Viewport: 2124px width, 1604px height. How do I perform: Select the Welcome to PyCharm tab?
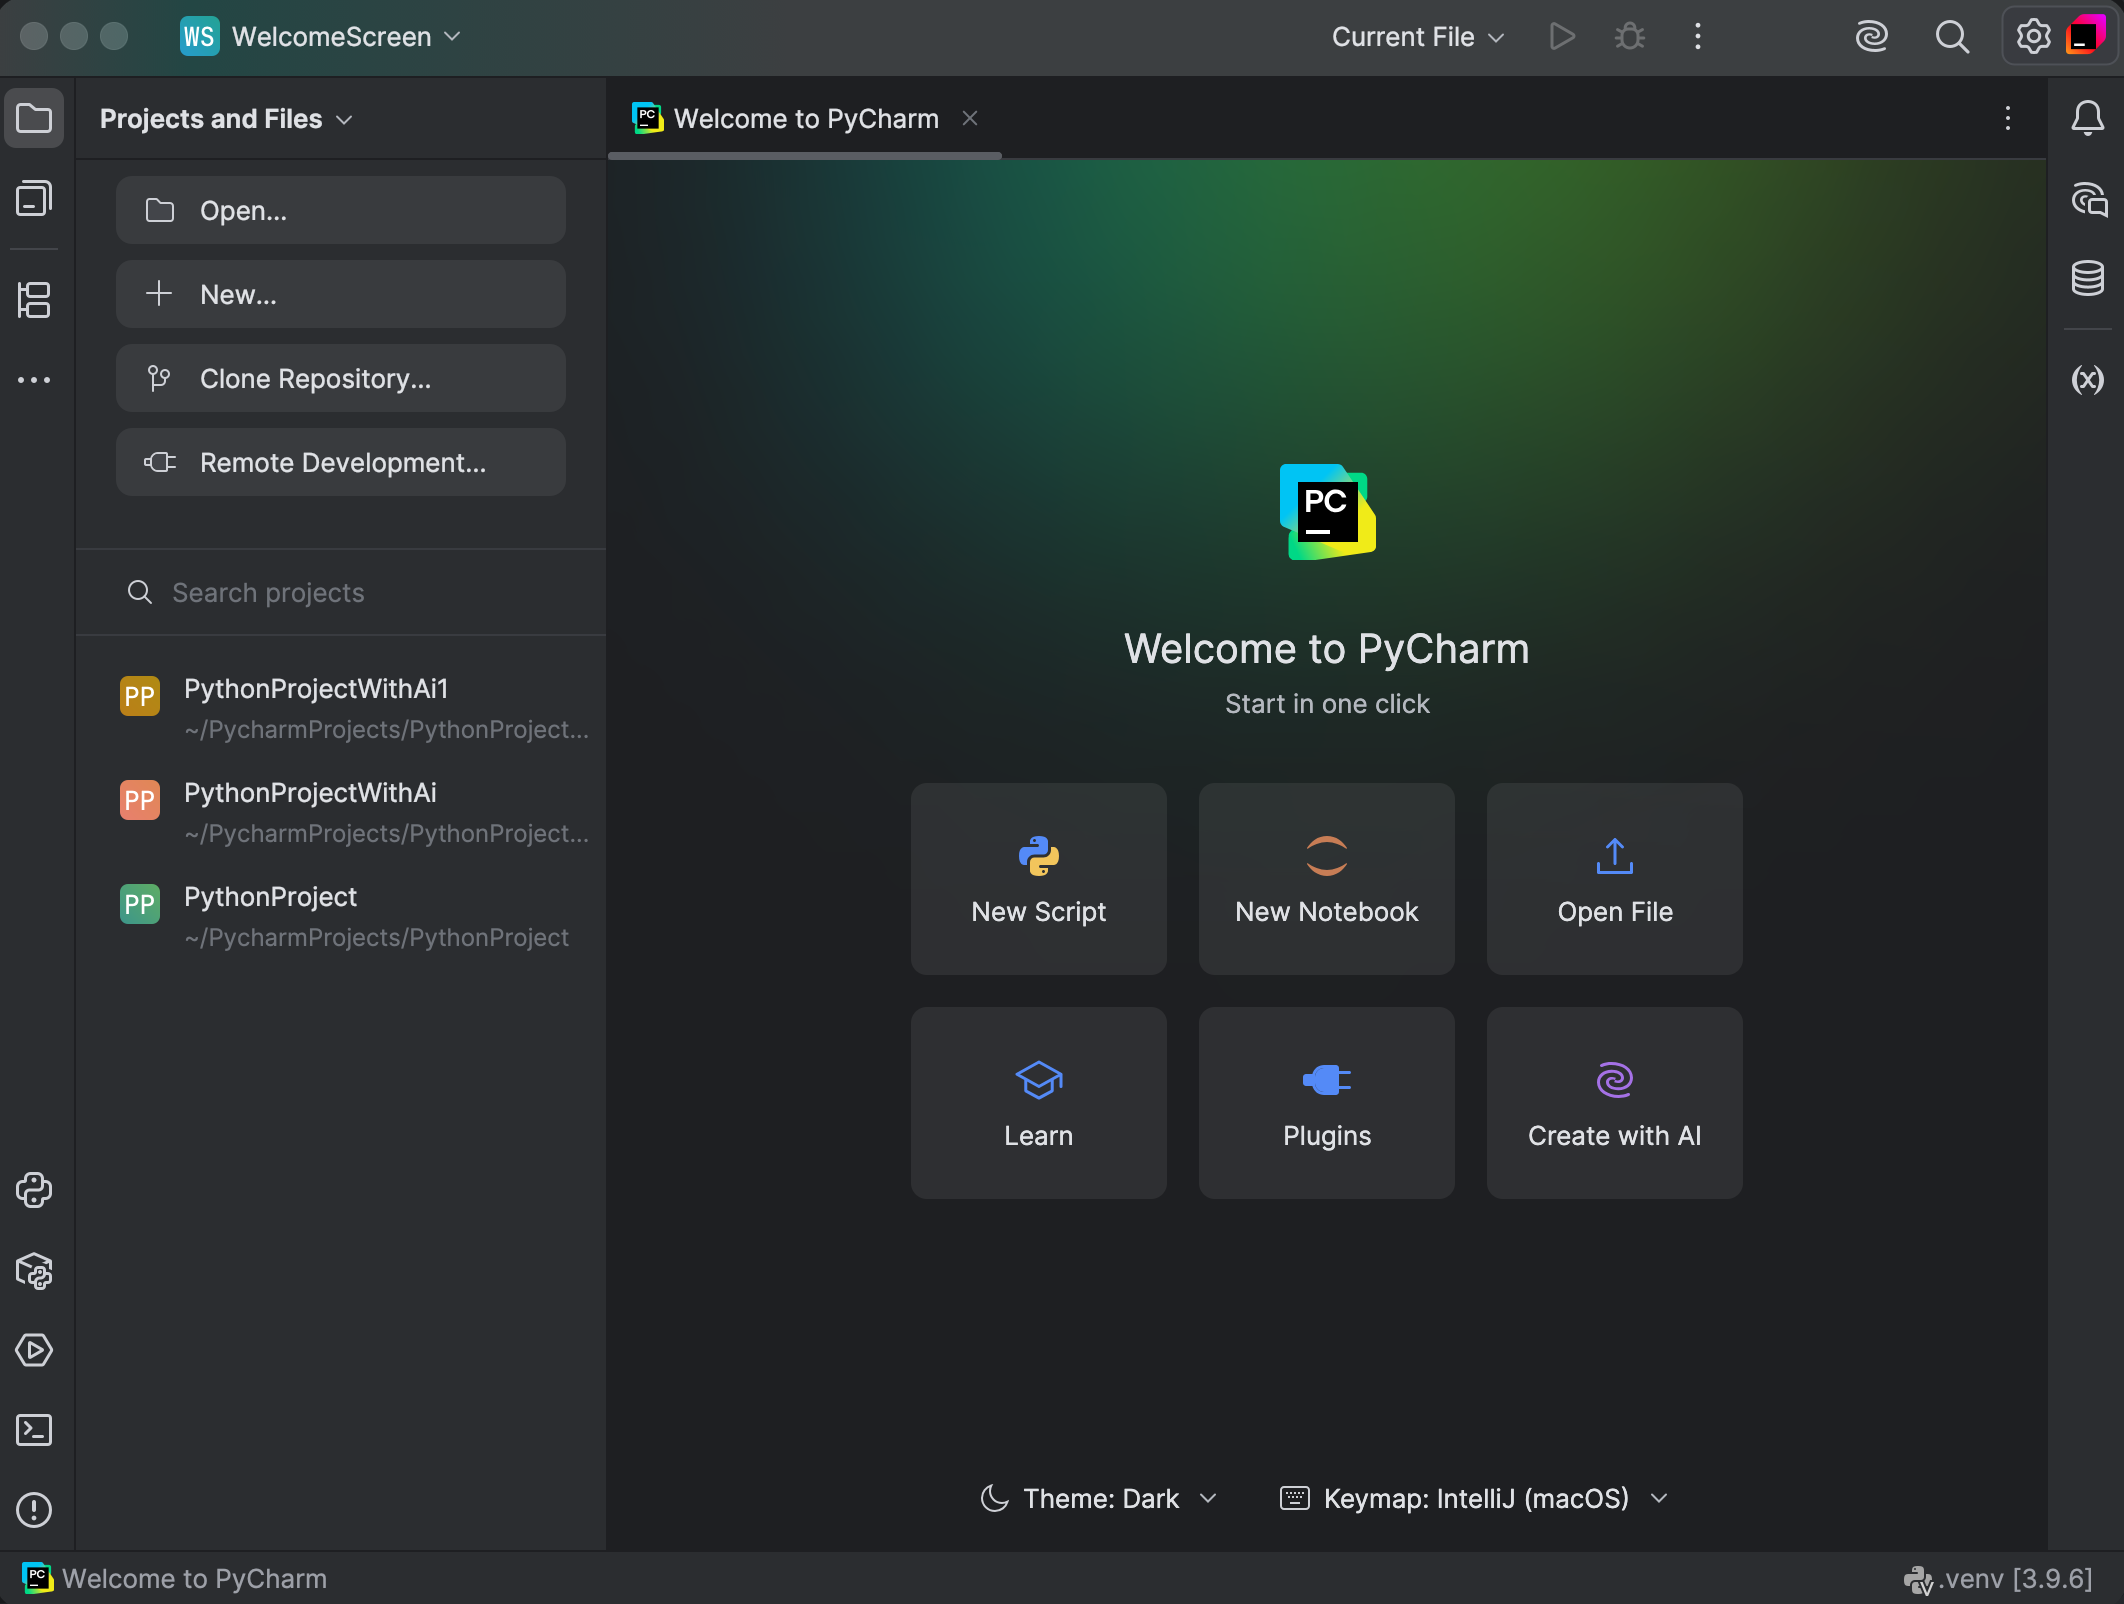(806, 119)
